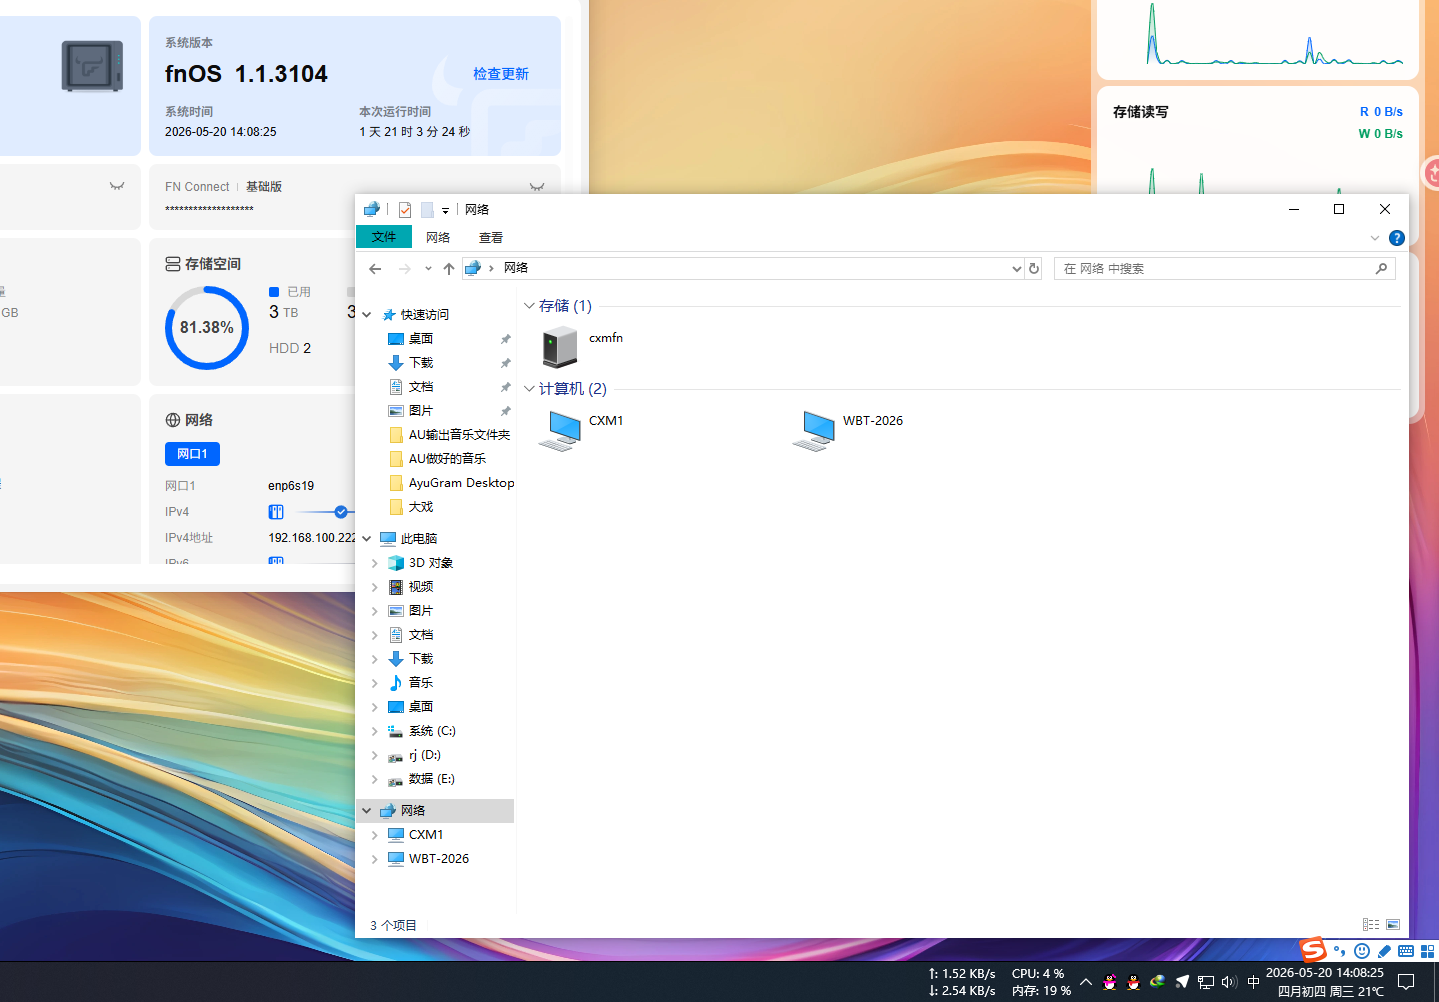Open the 查看 ribbon tab

[491, 237]
